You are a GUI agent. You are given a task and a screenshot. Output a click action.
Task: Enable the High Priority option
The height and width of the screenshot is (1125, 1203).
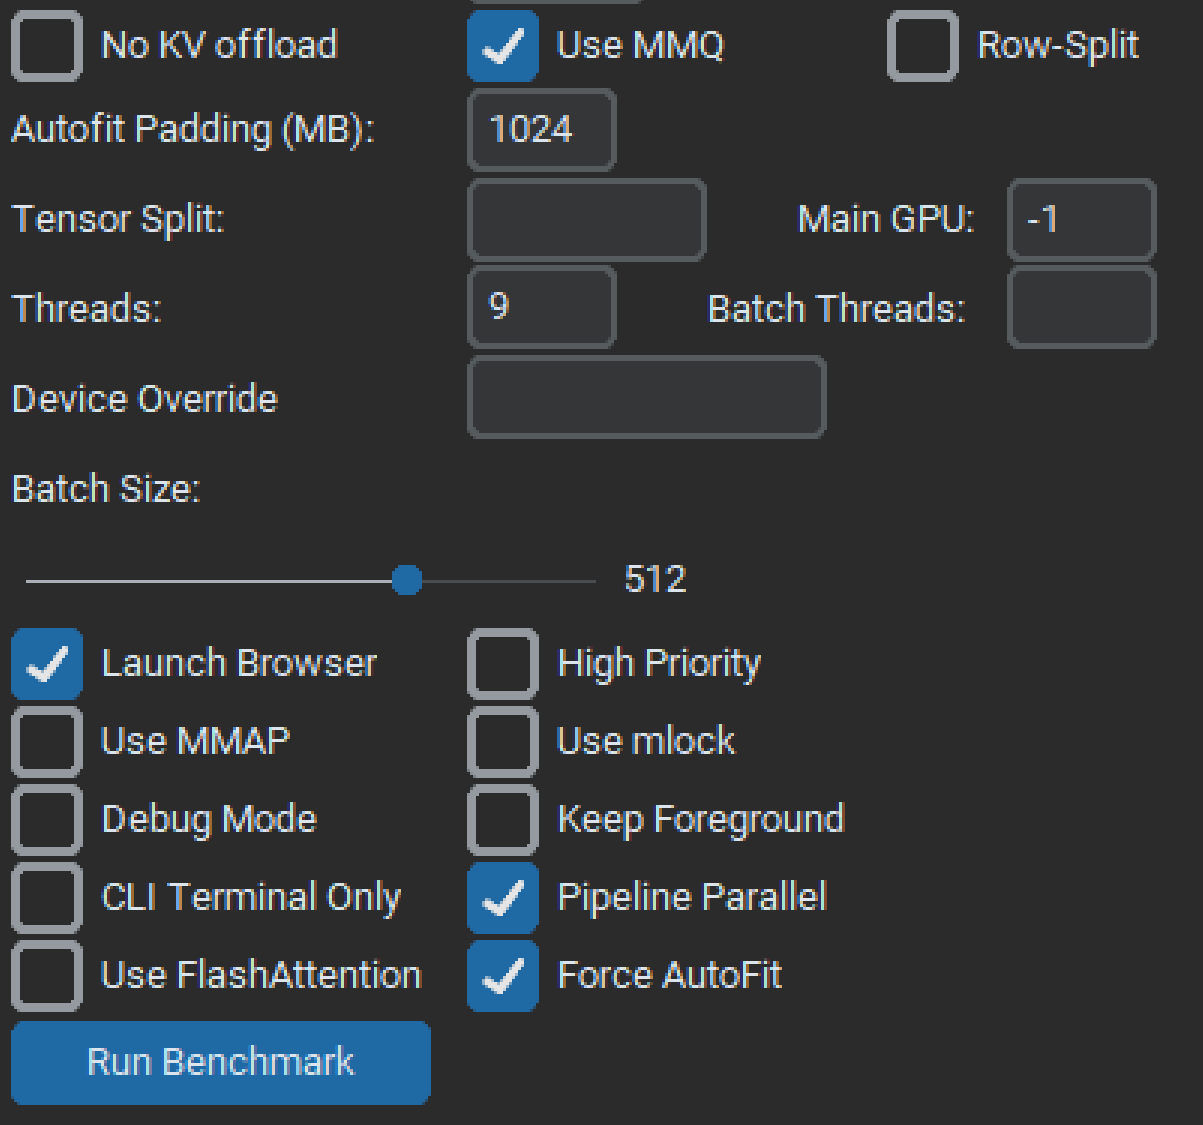pos(502,664)
